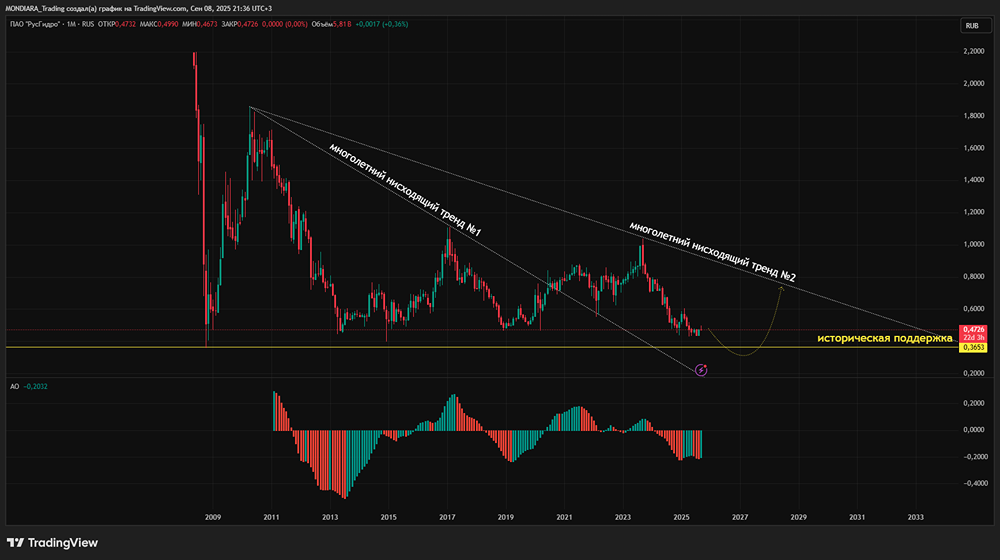This screenshot has height=560, width=1000.
Task: Click the 2017 marker on time axis
Action: coord(447,517)
